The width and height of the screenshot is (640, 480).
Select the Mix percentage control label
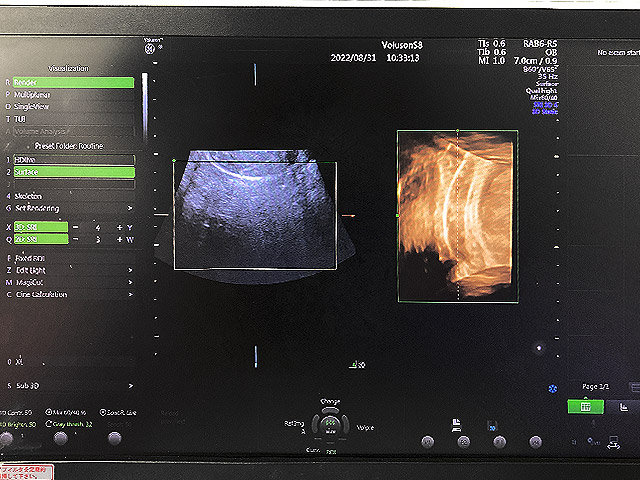(66, 412)
